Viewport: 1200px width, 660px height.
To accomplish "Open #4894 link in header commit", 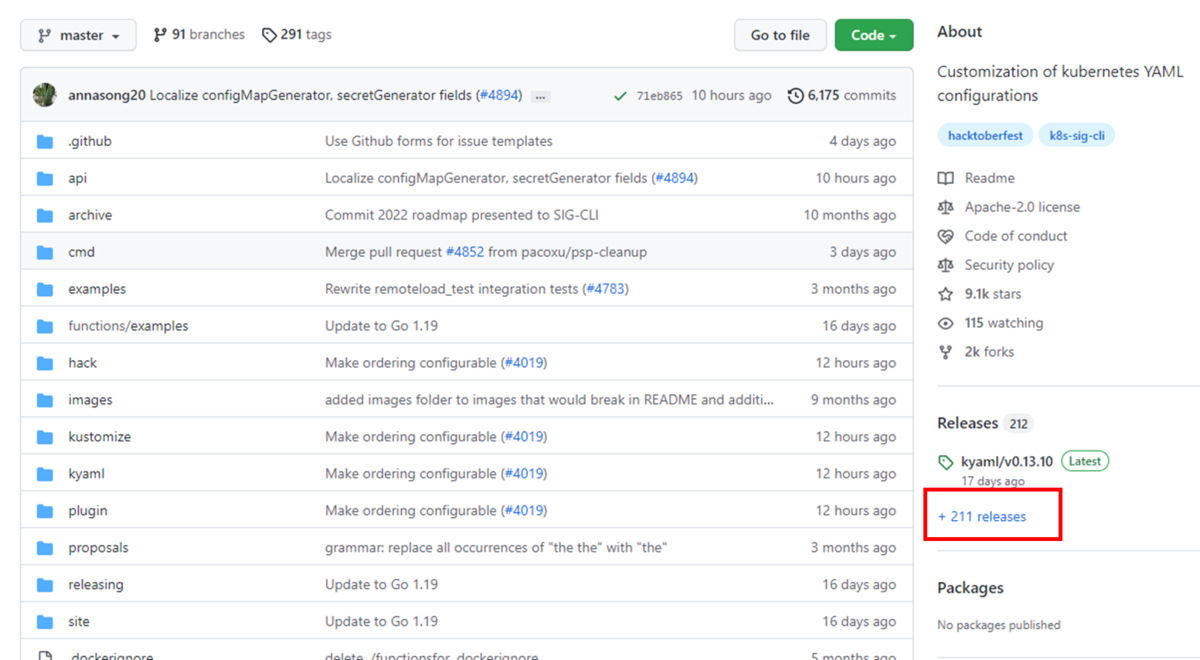I will point(499,95).
